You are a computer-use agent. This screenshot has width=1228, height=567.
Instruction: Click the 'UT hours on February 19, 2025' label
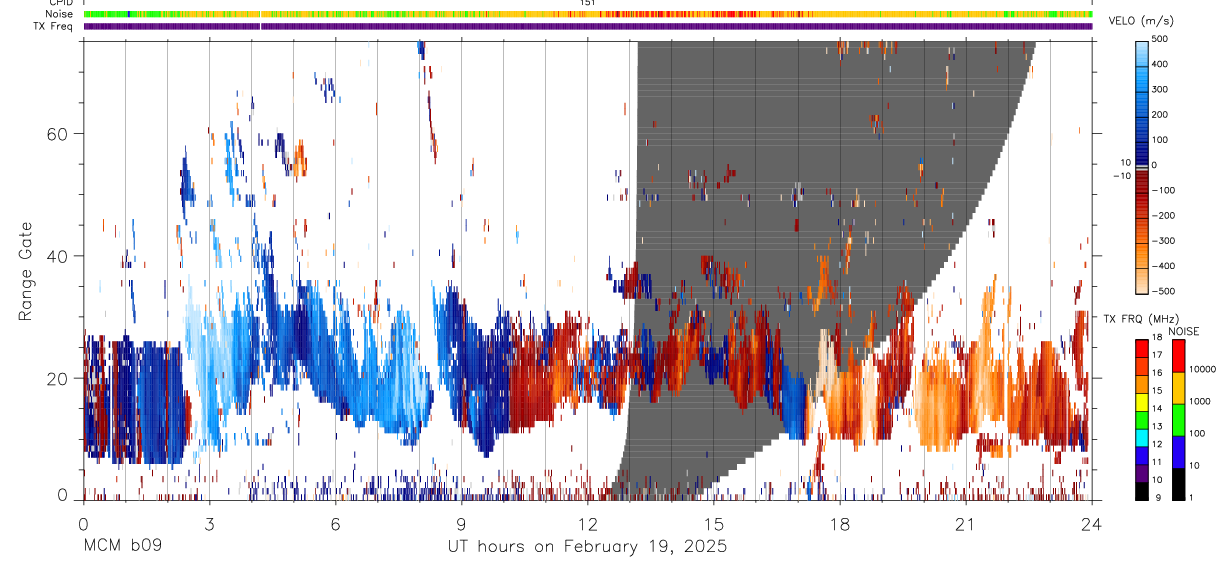(x=587, y=548)
